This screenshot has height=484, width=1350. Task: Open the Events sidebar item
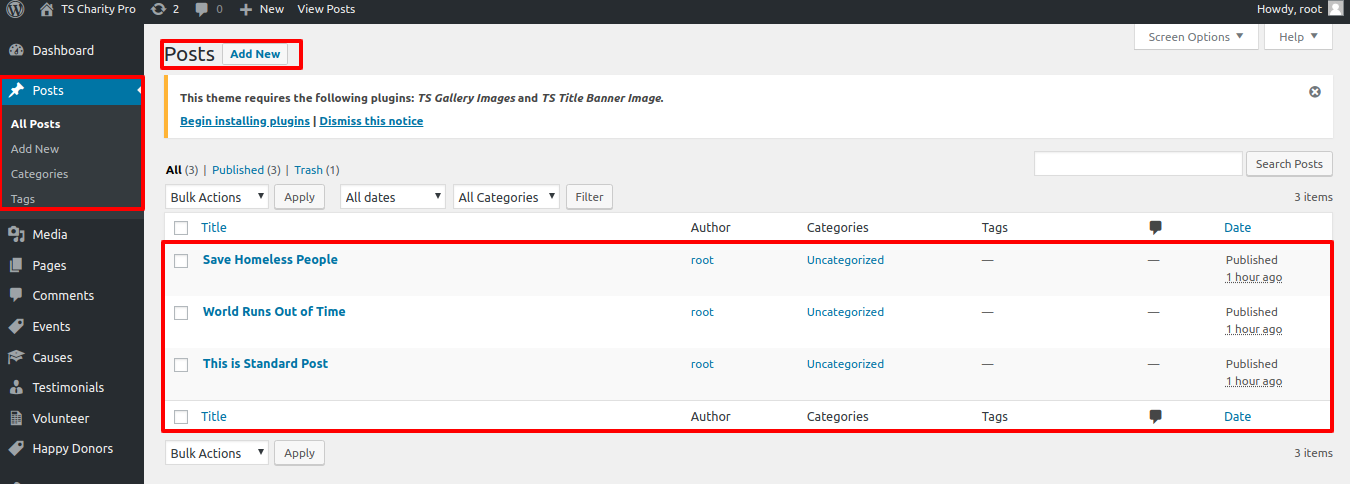tap(51, 326)
